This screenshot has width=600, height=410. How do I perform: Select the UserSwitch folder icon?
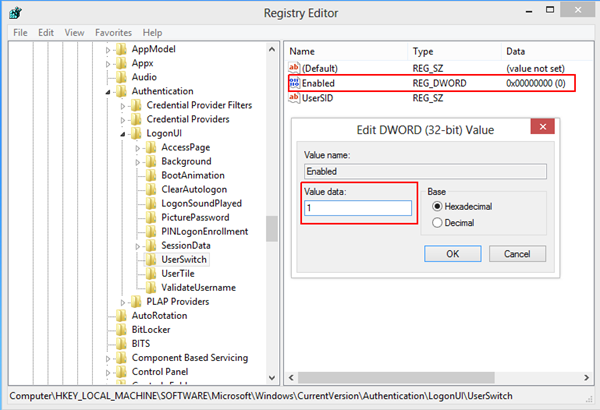tap(151, 259)
